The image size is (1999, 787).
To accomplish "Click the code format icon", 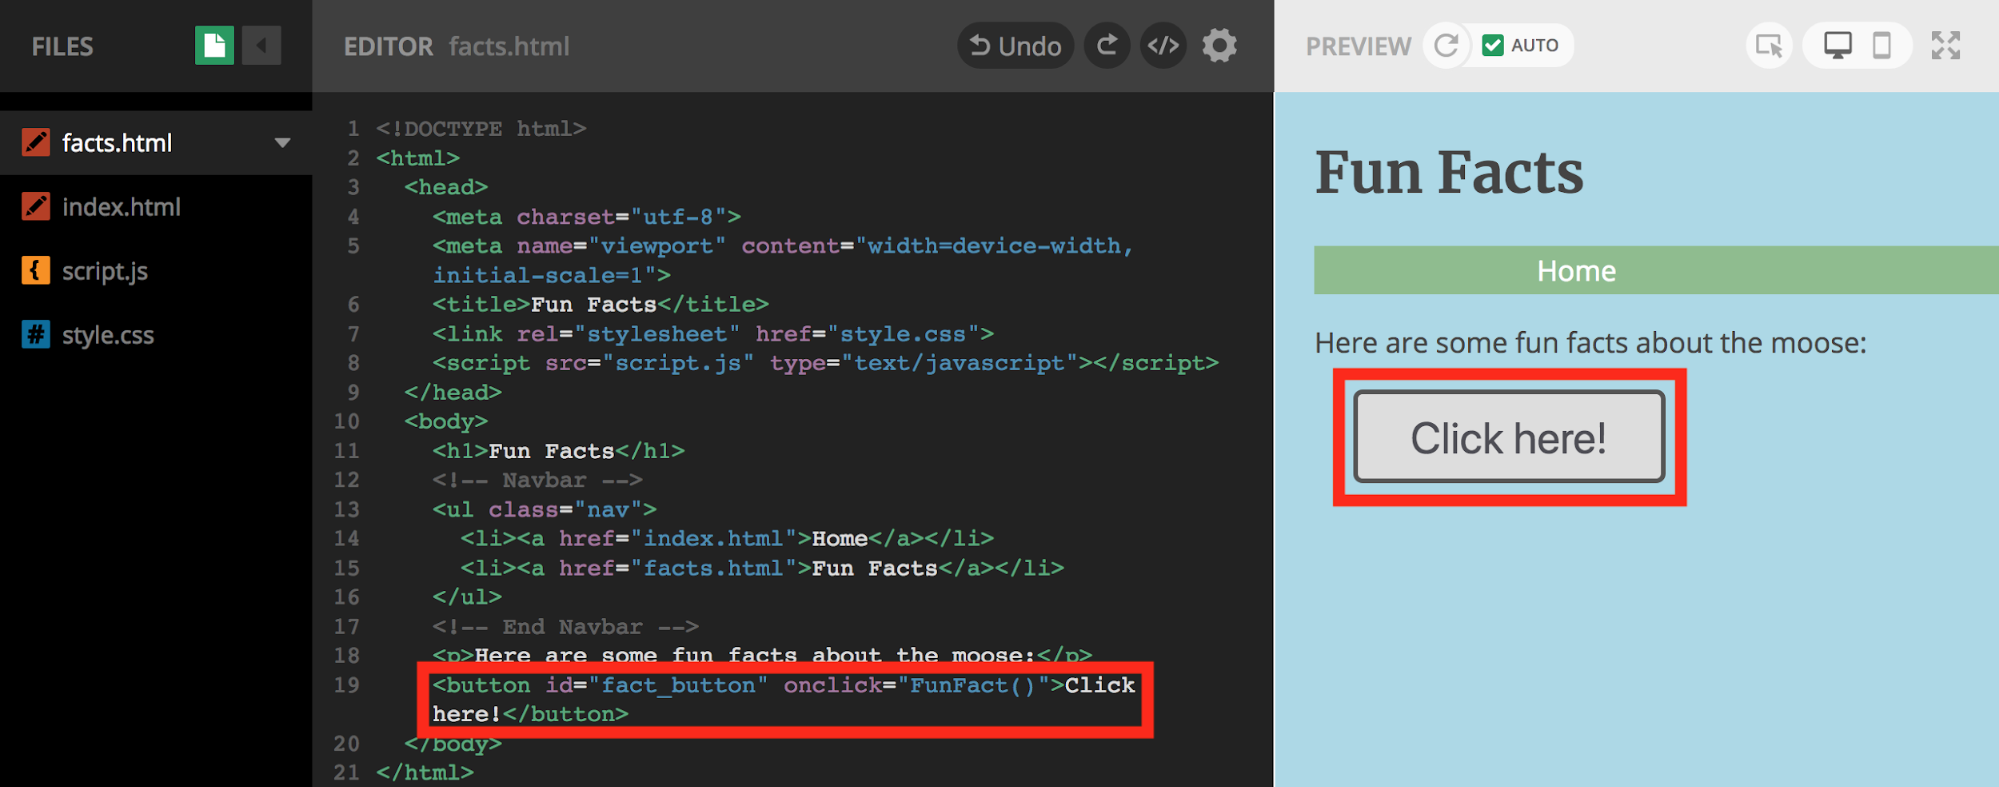I will tap(1163, 46).
